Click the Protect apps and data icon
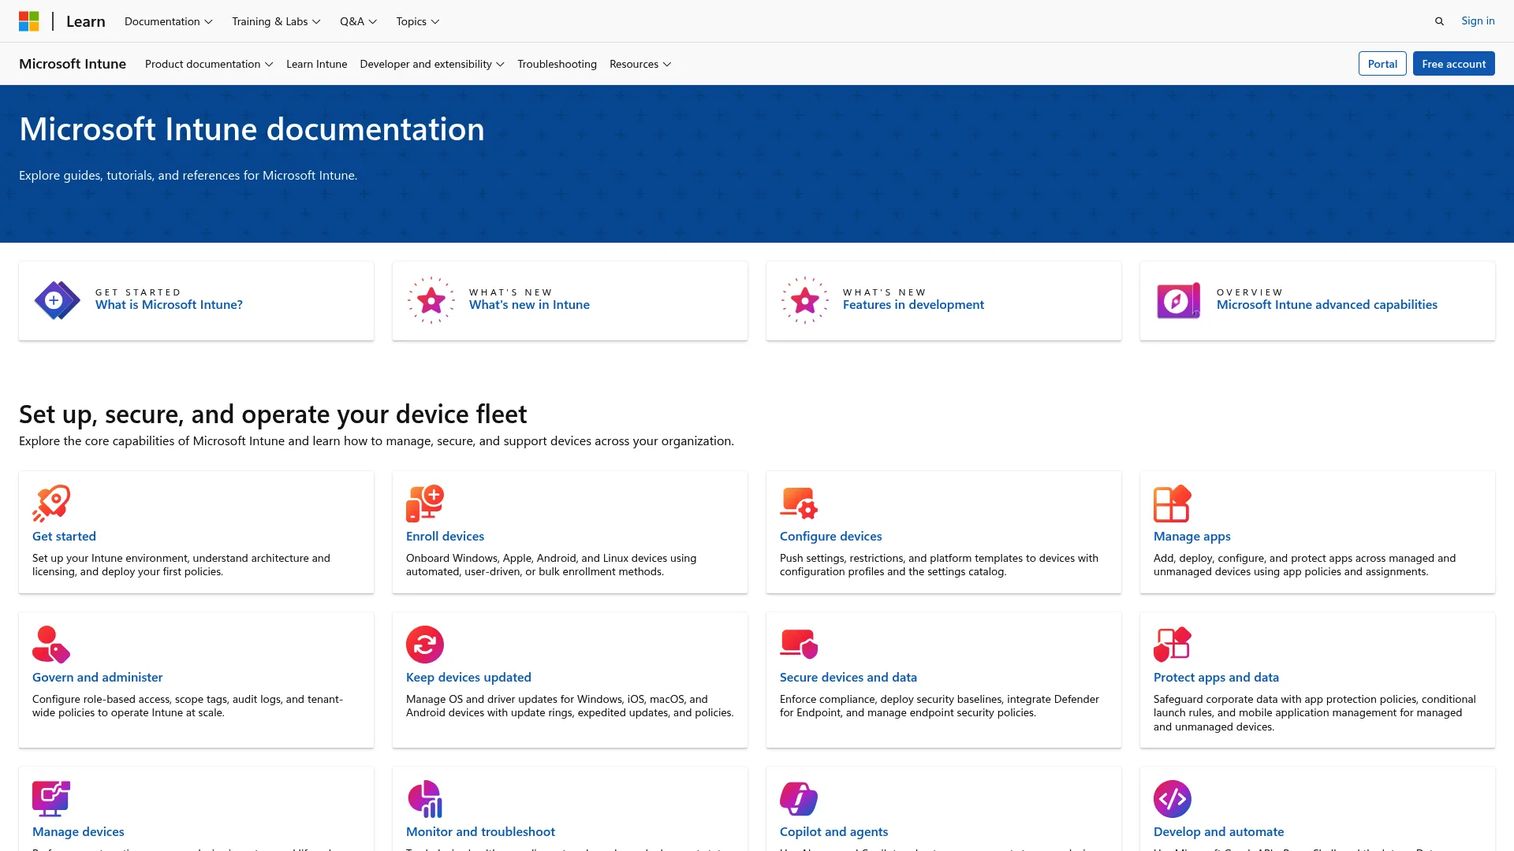The height and width of the screenshot is (851, 1514). click(1172, 644)
